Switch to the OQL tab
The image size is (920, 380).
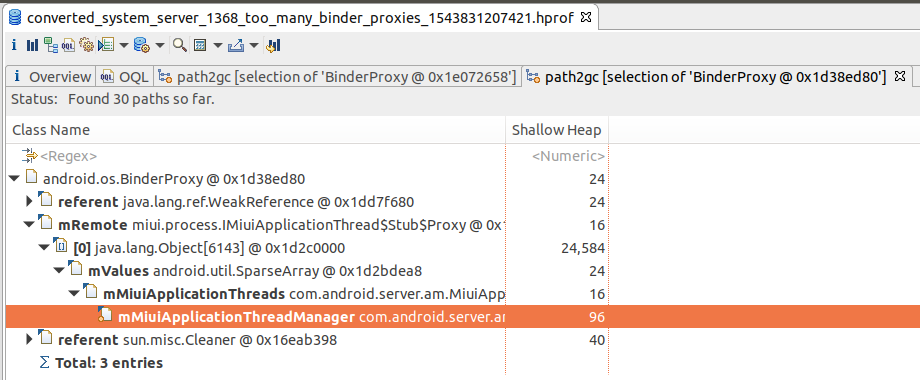[124, 77]
